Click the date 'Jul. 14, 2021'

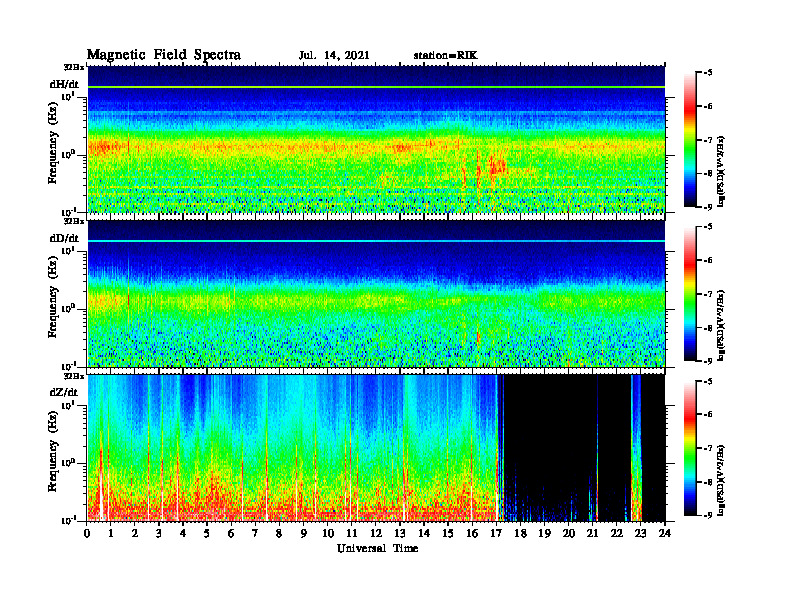334,56
